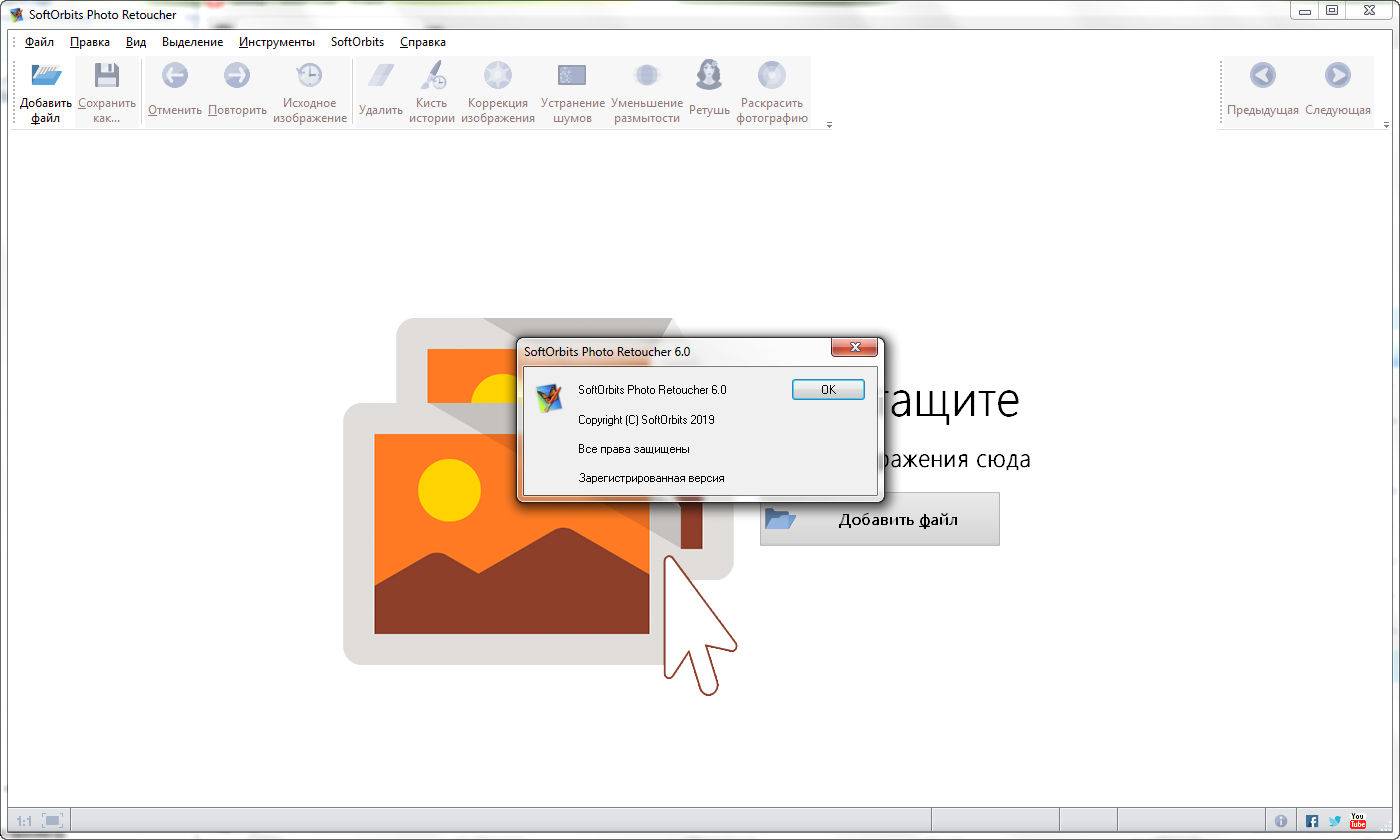Go to the Следующая image
Screen dimensions: 1400x840
click(1337, 75)
